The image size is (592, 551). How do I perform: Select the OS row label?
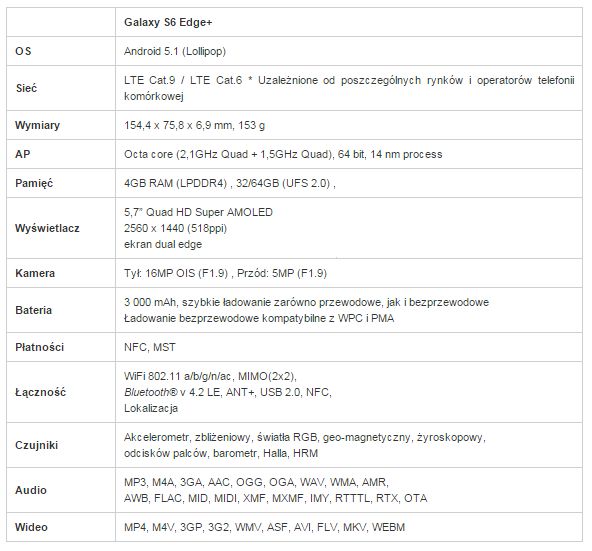click(23, 51)
